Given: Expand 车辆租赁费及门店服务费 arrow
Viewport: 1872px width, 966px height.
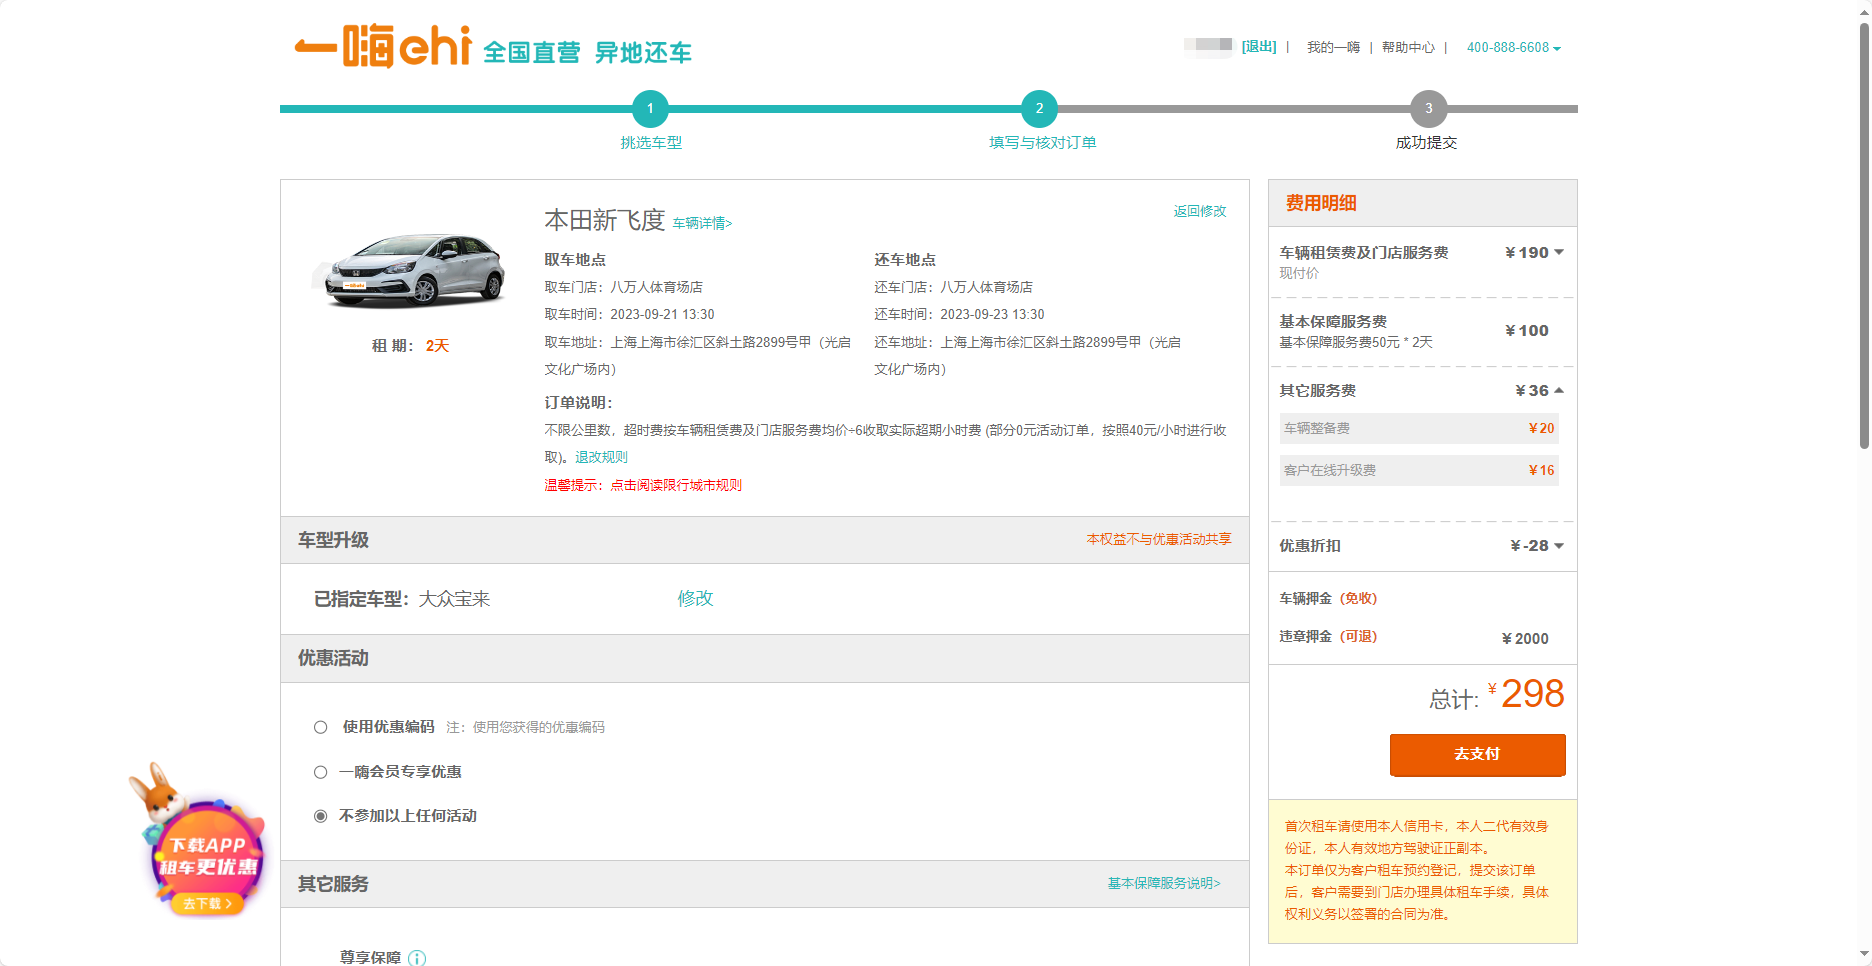Looking at the screenshot, I should 1559,252.
